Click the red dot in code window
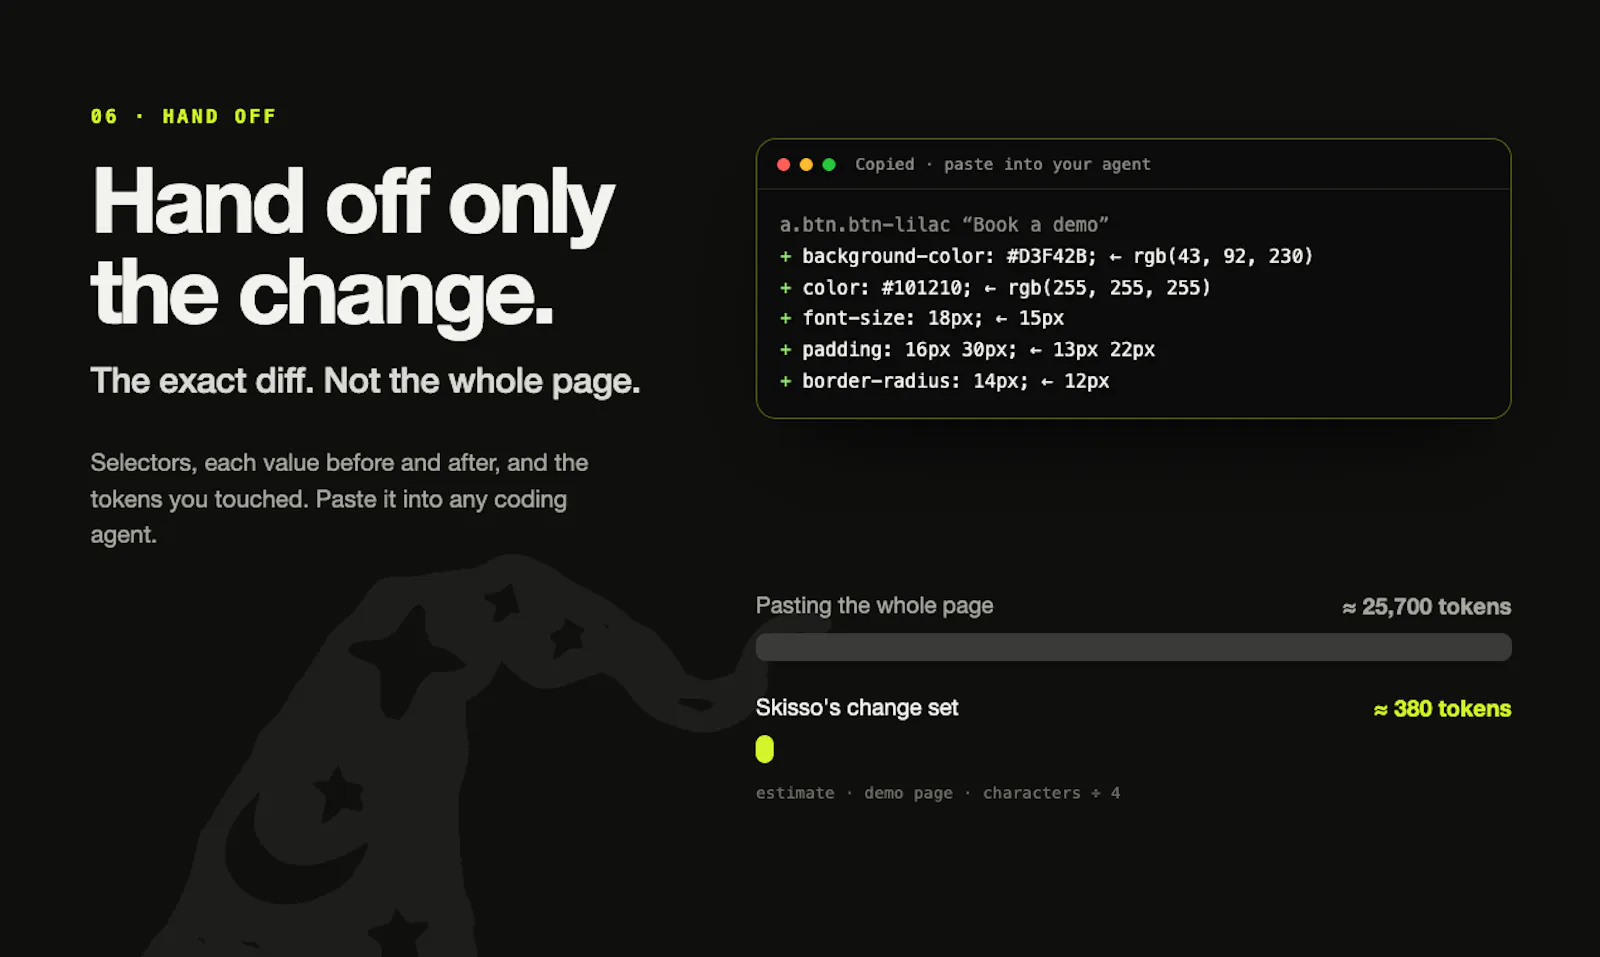Screen dimensions: 1600x957 784,164
